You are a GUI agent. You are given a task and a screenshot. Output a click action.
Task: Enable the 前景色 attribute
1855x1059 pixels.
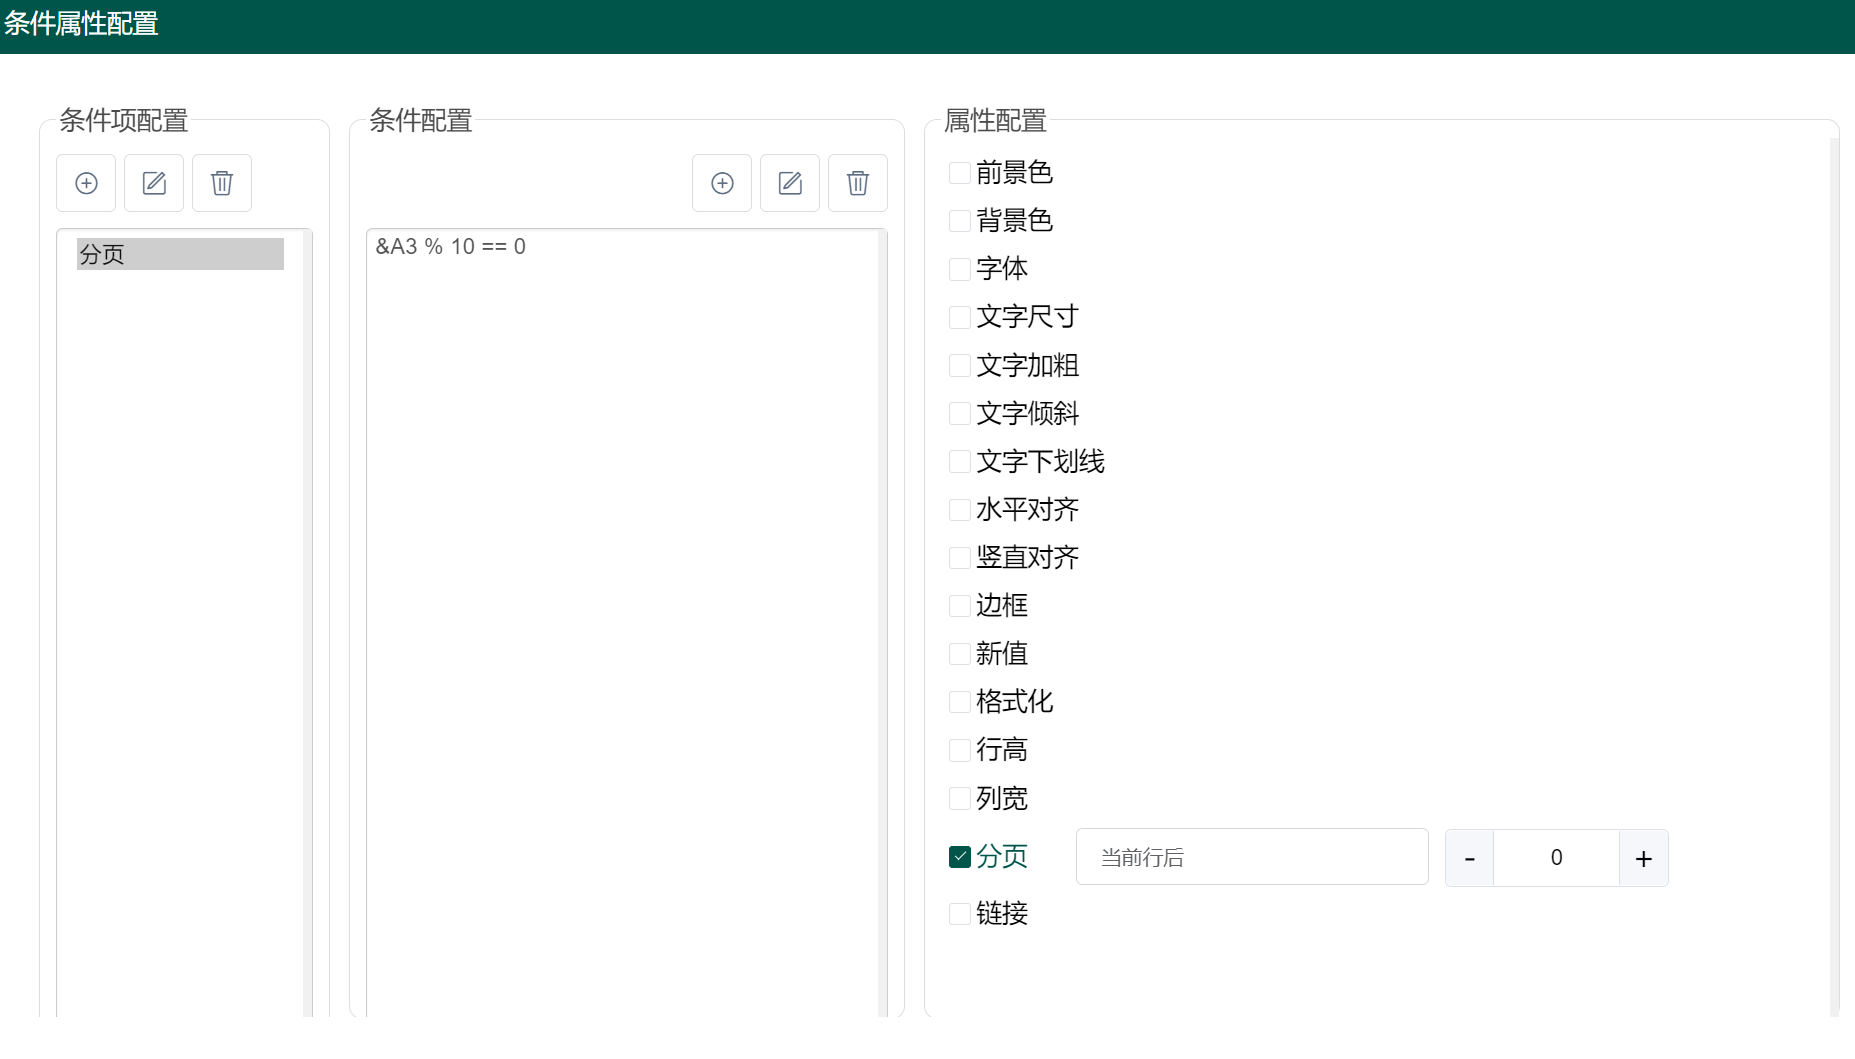(958, 172)
